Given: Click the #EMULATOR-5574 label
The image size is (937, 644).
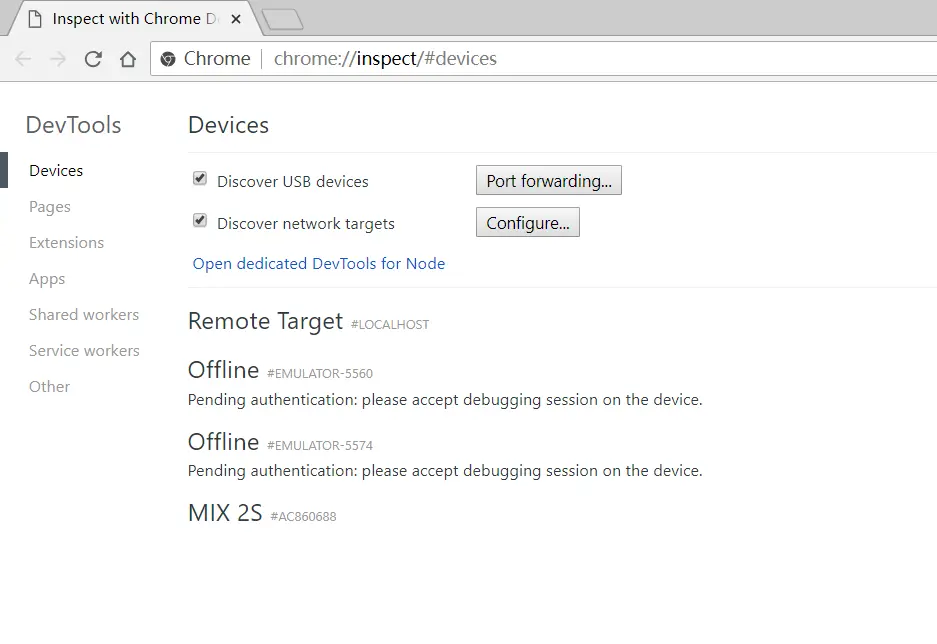Looking at the screenshot, I should click(x=320, y=446).
